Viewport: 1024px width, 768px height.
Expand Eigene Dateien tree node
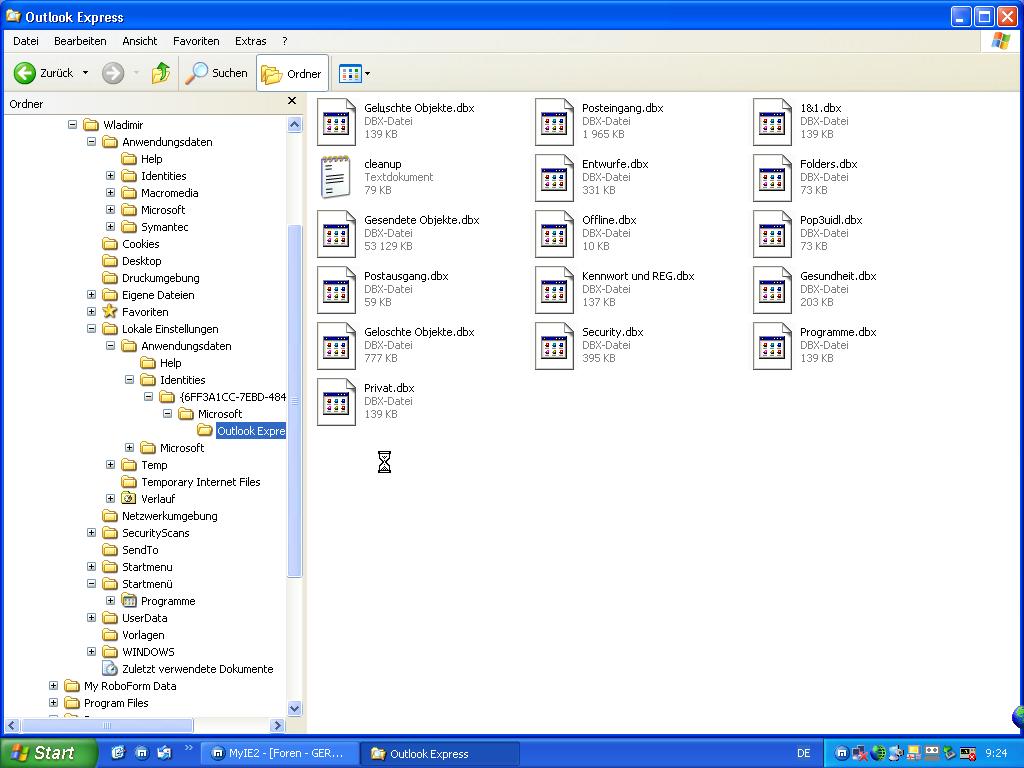[x=91, y=295]
